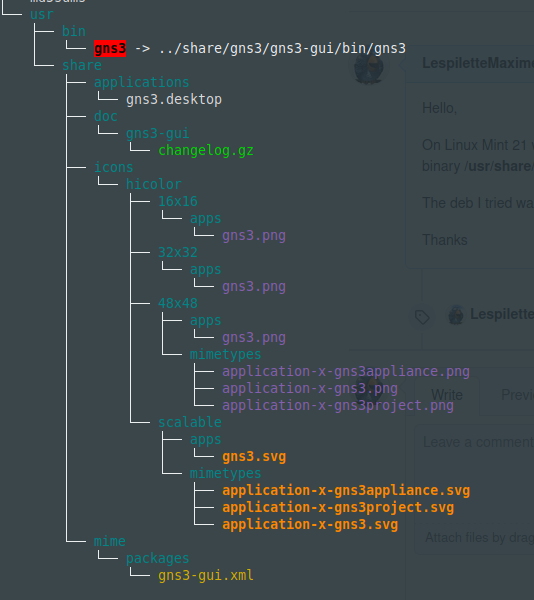Viewport: 534px width, 600px height.
Task: Select the bin directory entry
Action: (x=74, y=31)
